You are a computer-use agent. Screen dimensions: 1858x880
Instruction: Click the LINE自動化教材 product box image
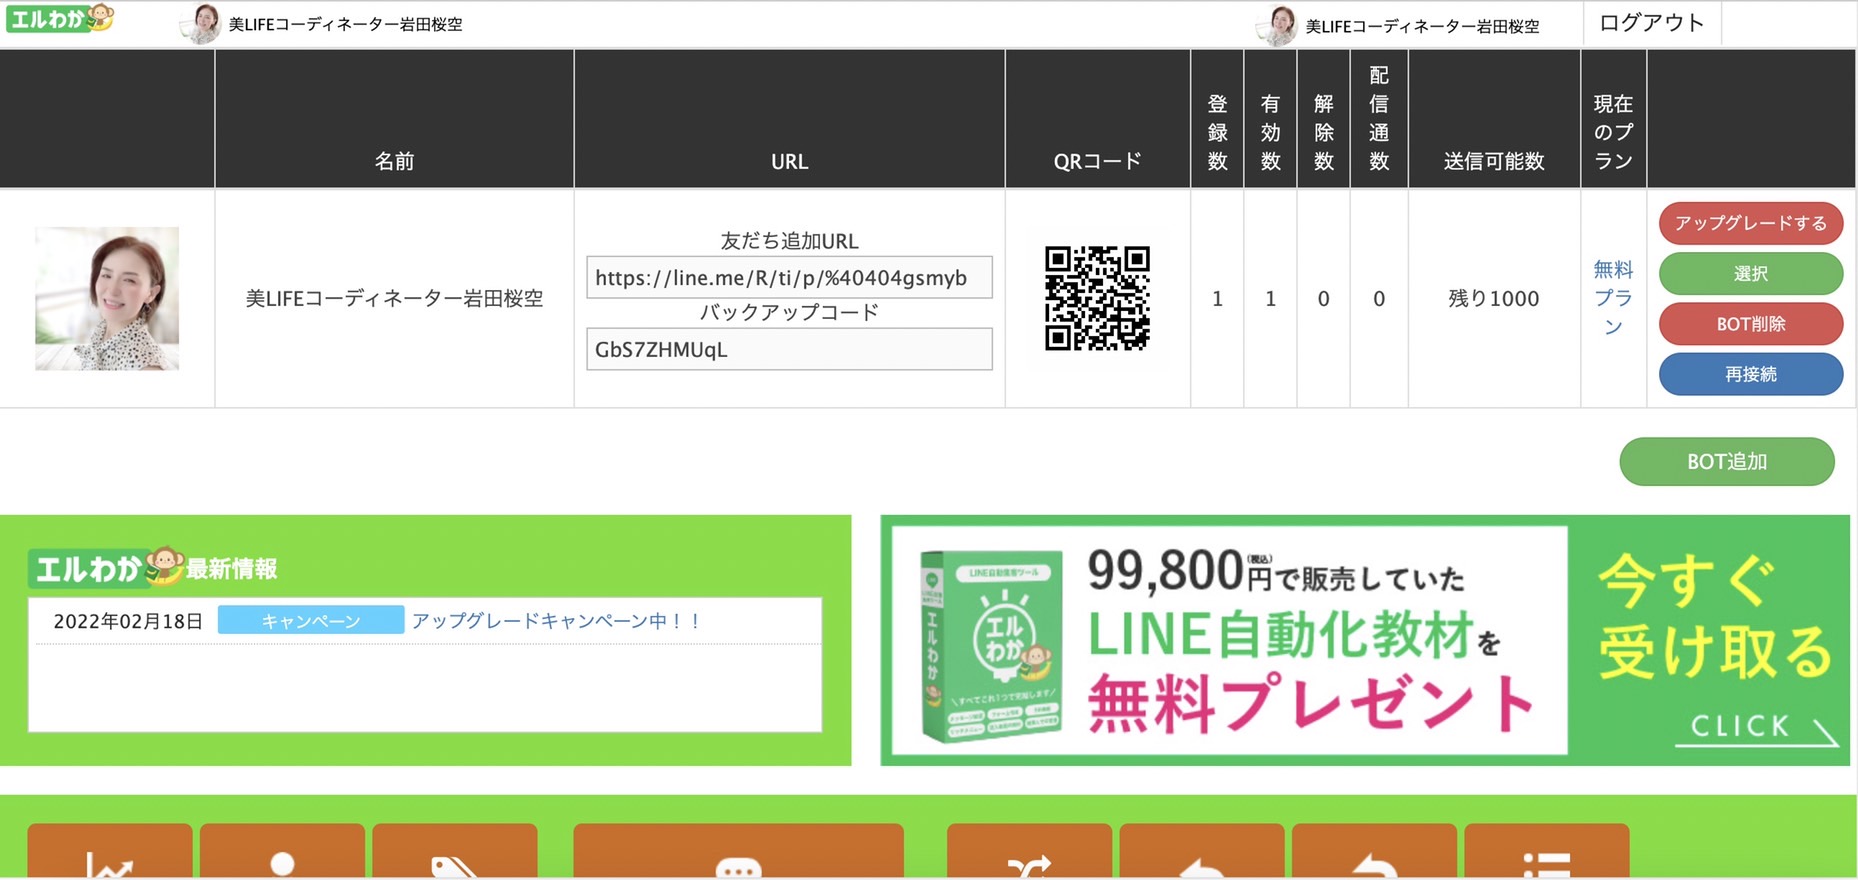(x=991, y=645)
